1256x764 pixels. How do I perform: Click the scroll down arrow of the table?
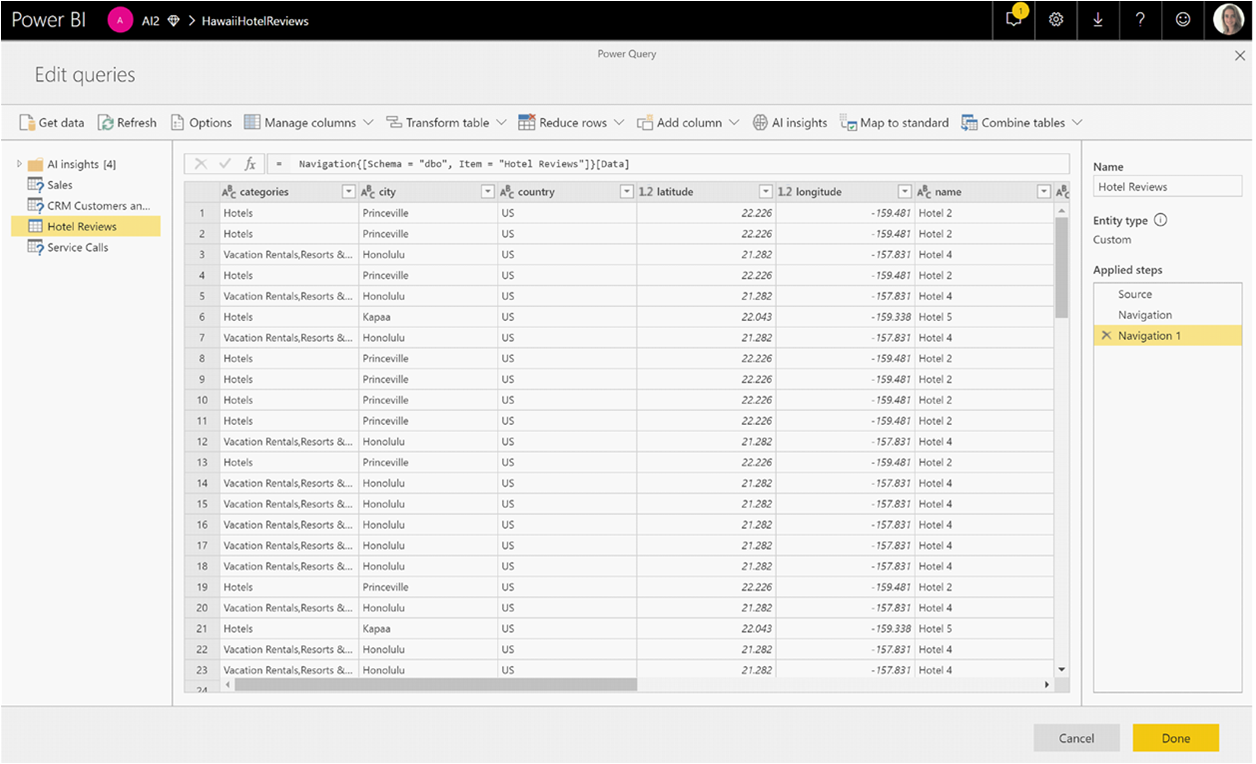coord(1062,669)
